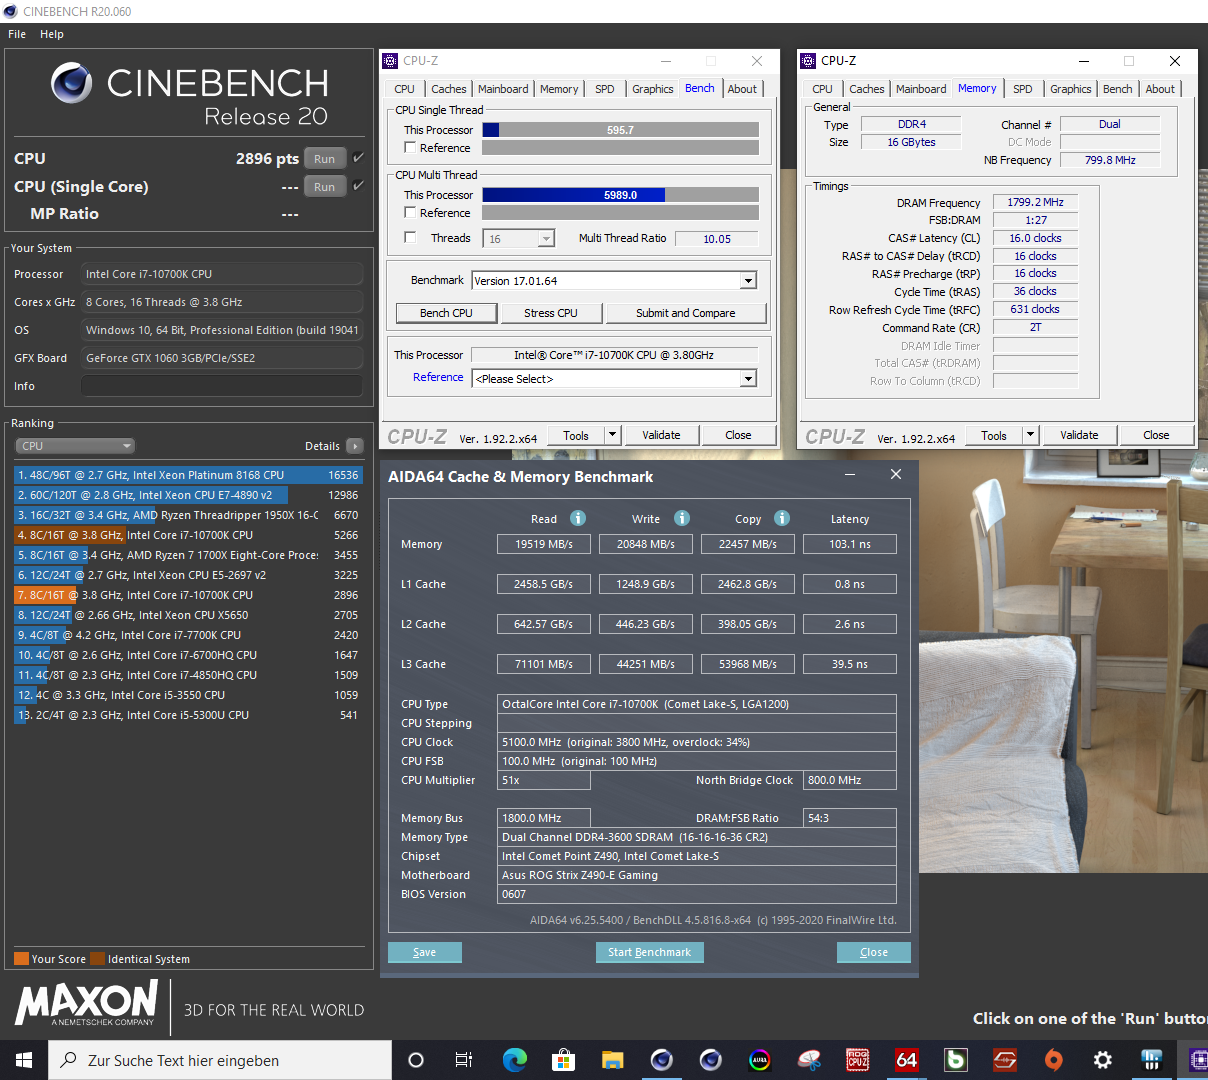Screen dimensions: 1208x1080
Task: Run the Cinebench CPU test
Action: 325,158
